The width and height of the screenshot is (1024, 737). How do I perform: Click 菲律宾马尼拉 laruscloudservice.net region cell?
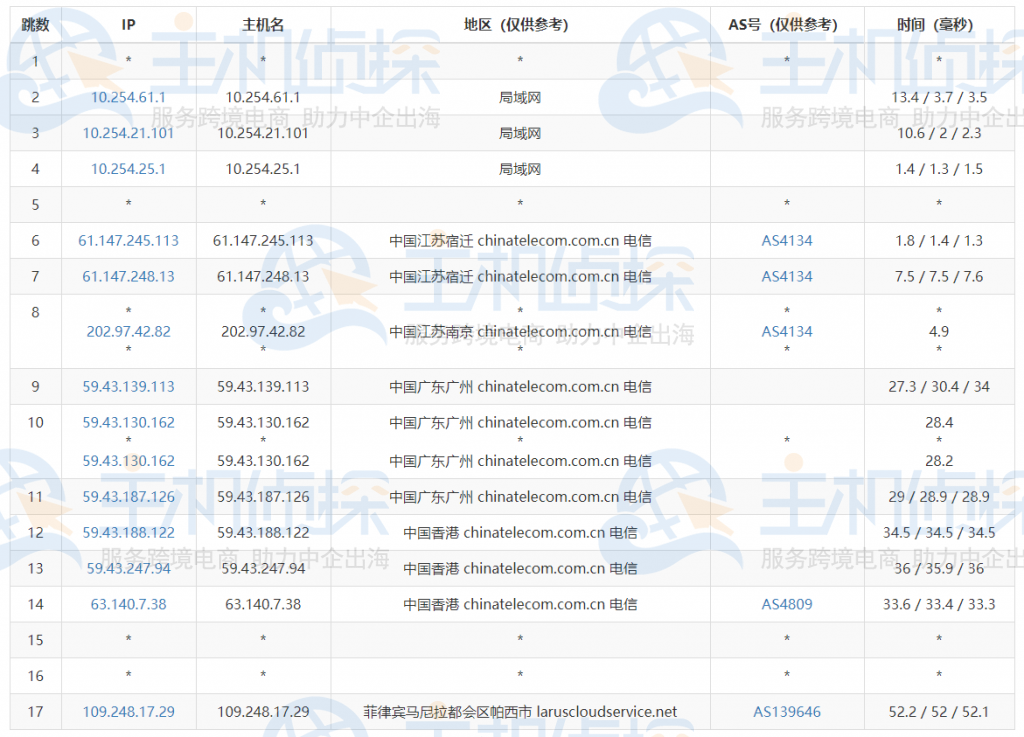tap(520, 712)
